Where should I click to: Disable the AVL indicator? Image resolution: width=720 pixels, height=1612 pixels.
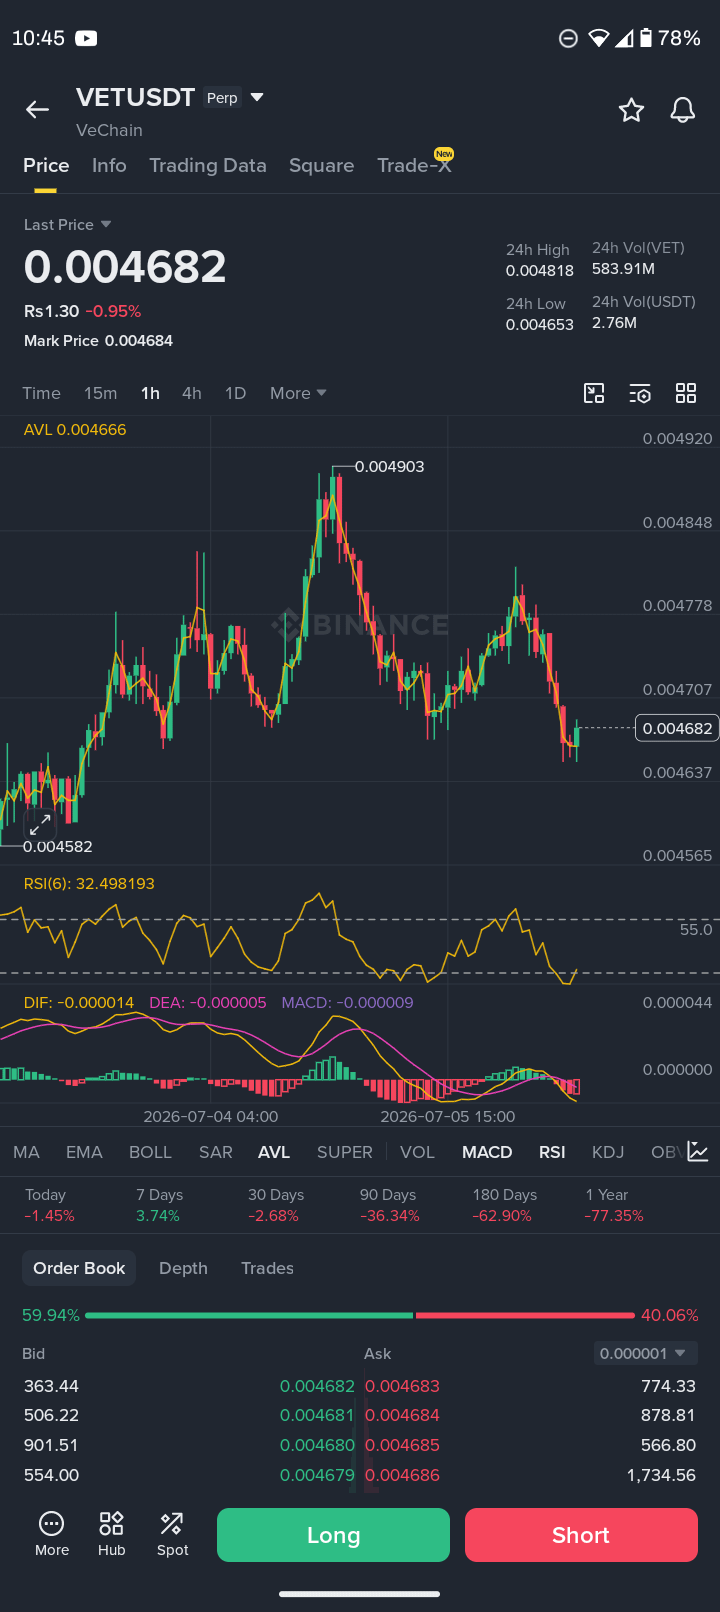pos(274,1152)
